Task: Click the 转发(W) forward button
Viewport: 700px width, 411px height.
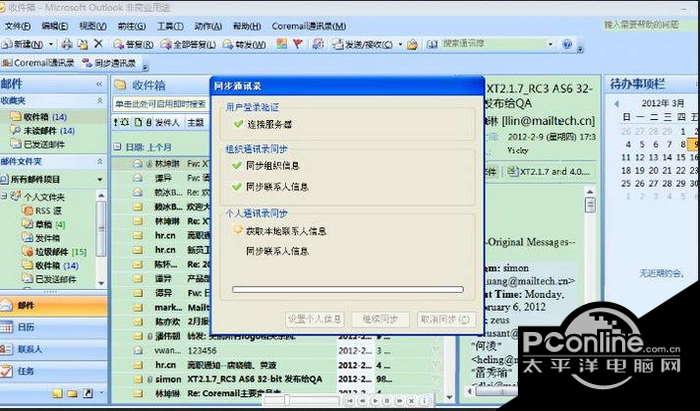Action: [244, 44]
